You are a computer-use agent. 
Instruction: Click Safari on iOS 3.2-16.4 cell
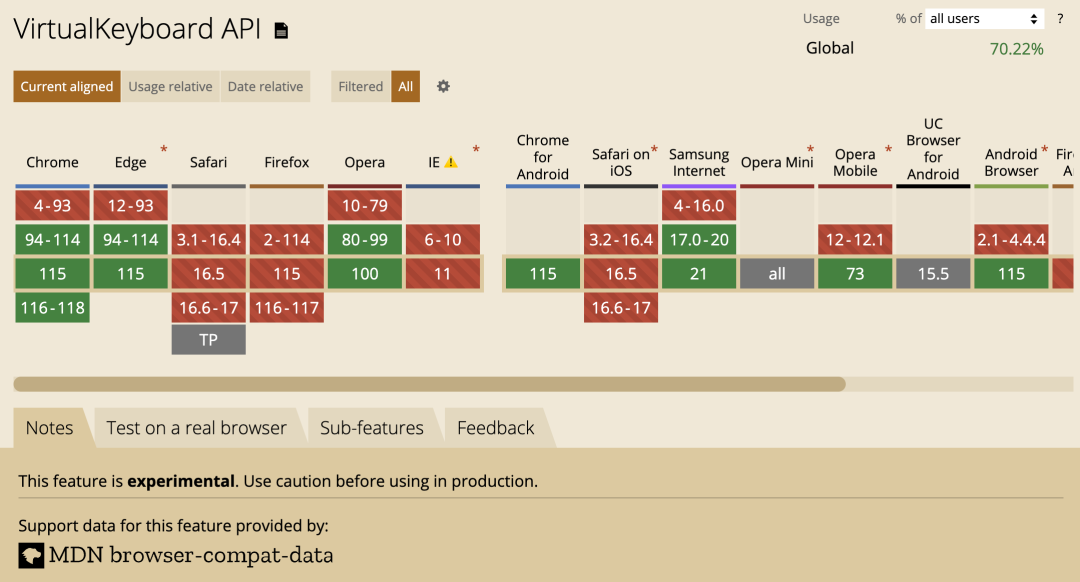[621, 240]
